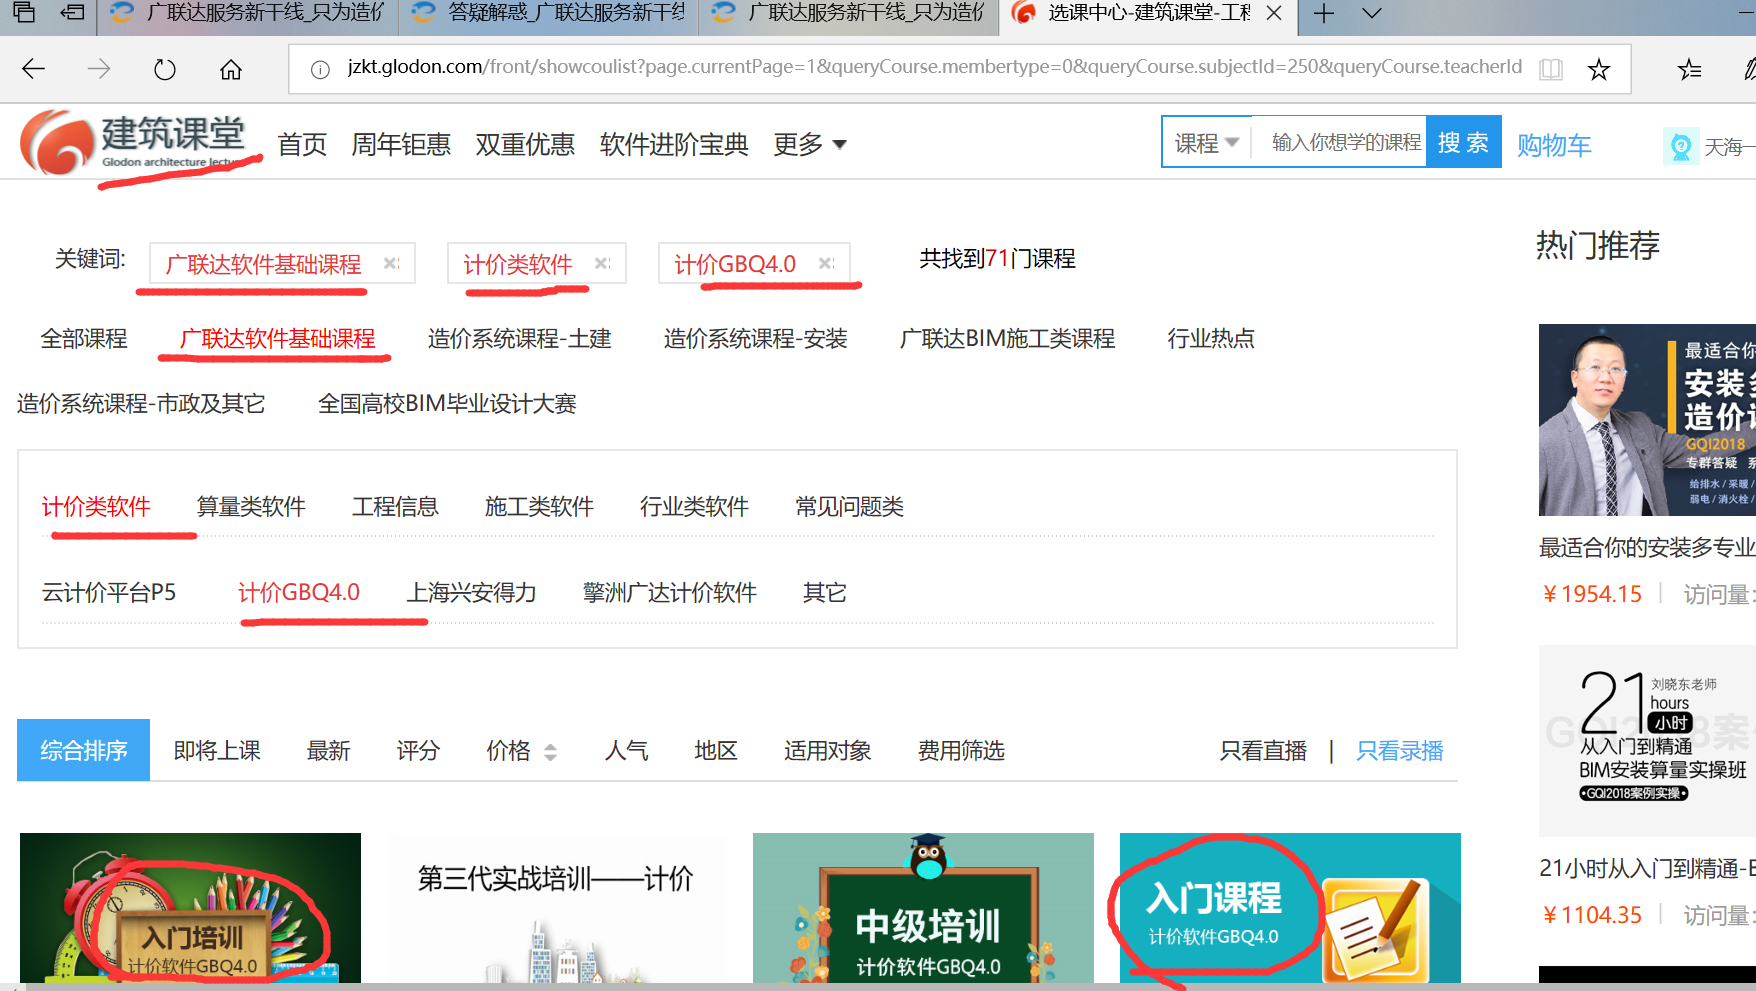The image size is (1756, 991).
Task: Sort courses by 人气
Action: (x=626, y=751)
